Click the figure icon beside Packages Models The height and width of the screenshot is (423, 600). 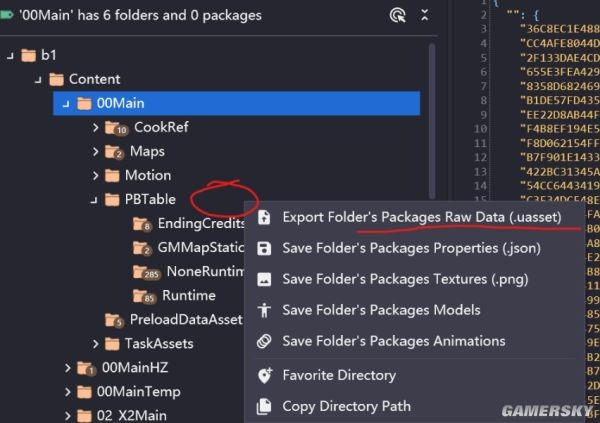pos(264,310)
